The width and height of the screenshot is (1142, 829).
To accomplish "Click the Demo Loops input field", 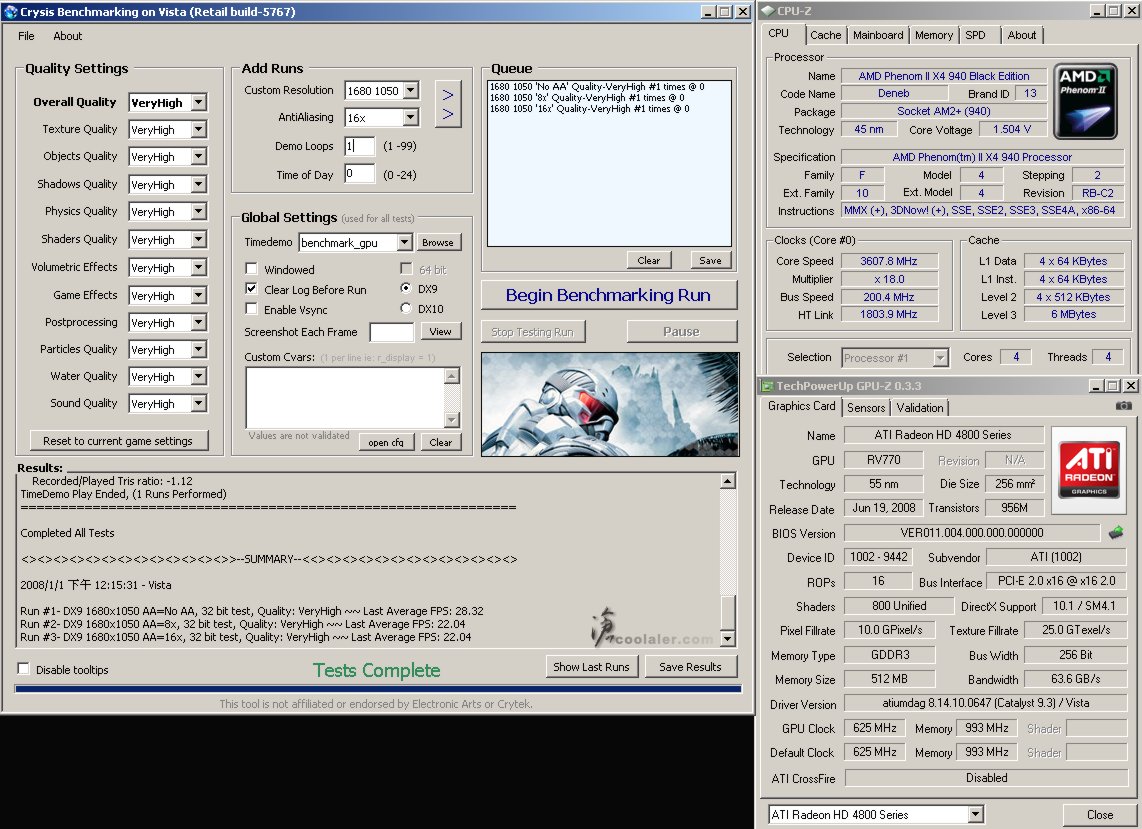I will [360, 146].
